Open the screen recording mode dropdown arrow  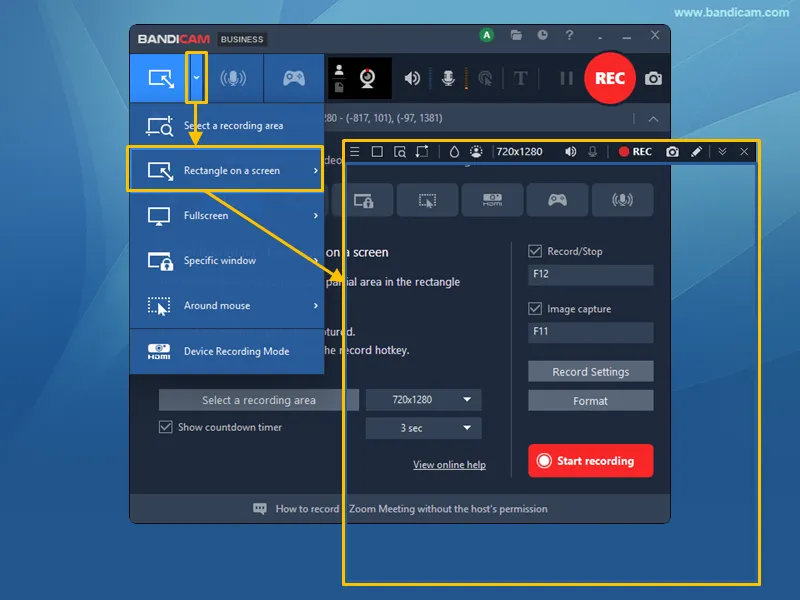[x=196, y=78]
